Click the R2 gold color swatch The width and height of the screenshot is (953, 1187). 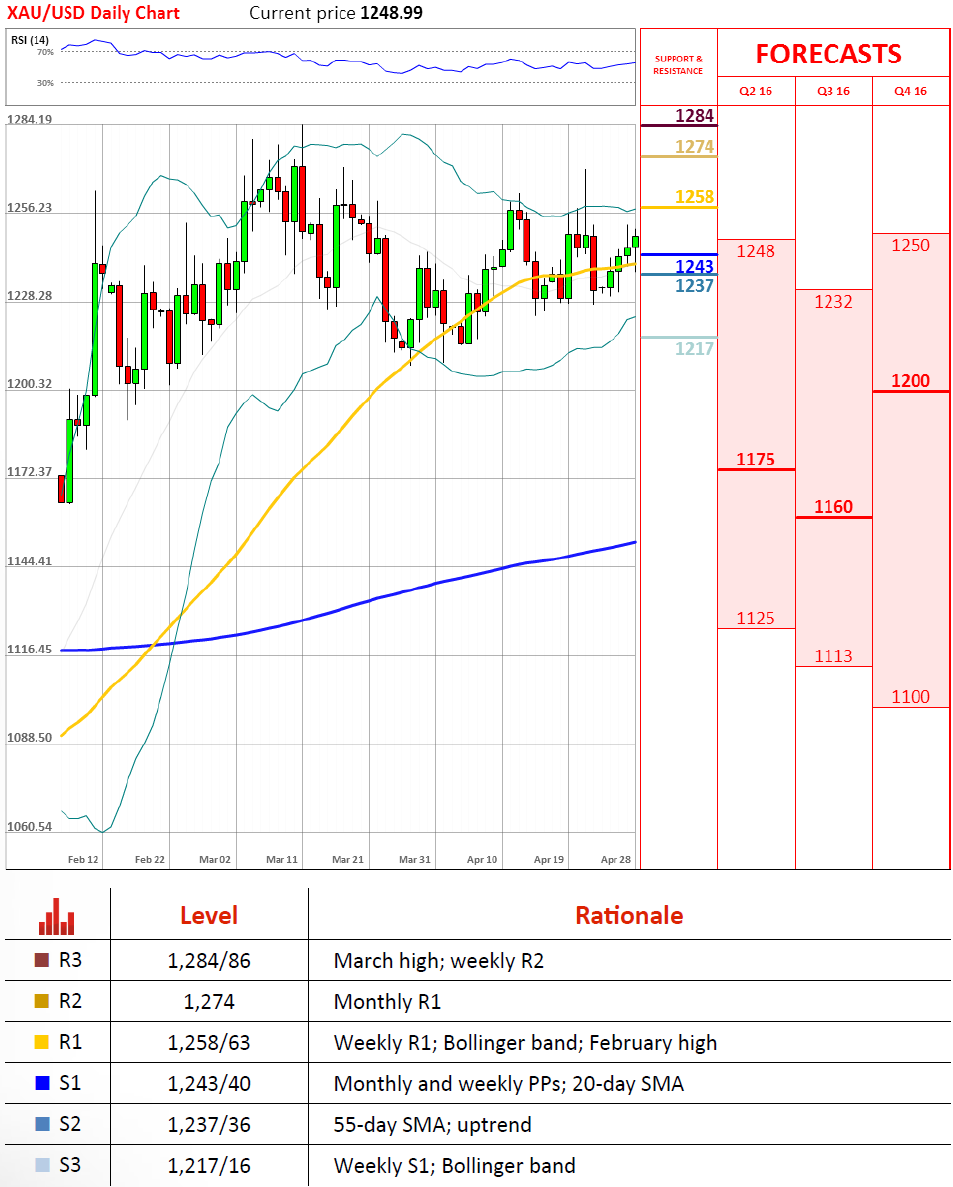pos(42,1001)
